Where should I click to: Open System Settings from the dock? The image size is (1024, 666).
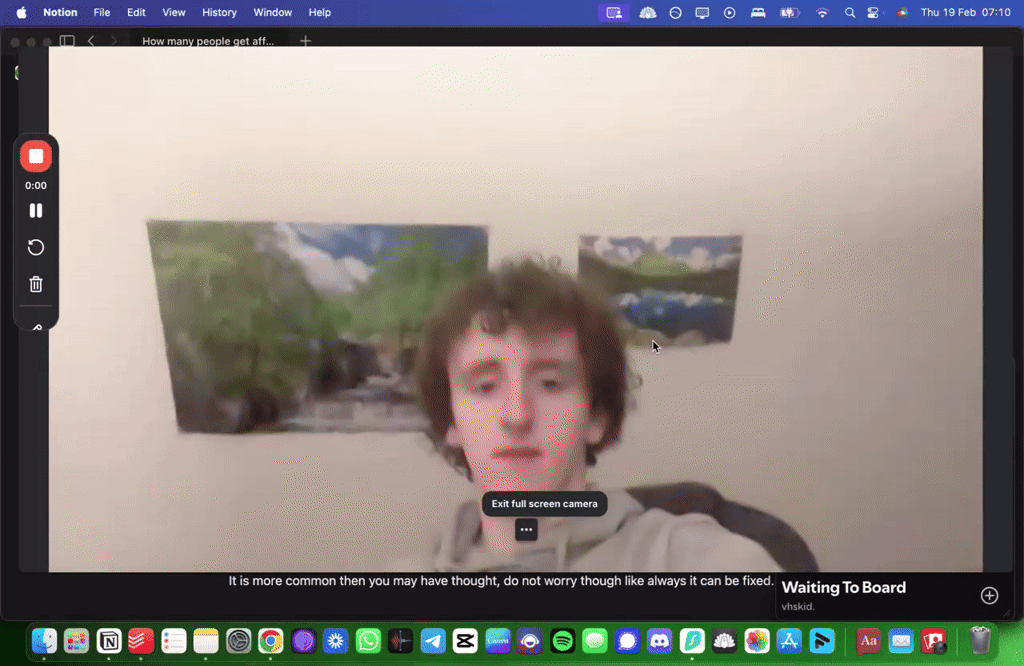tap(238, 641)
